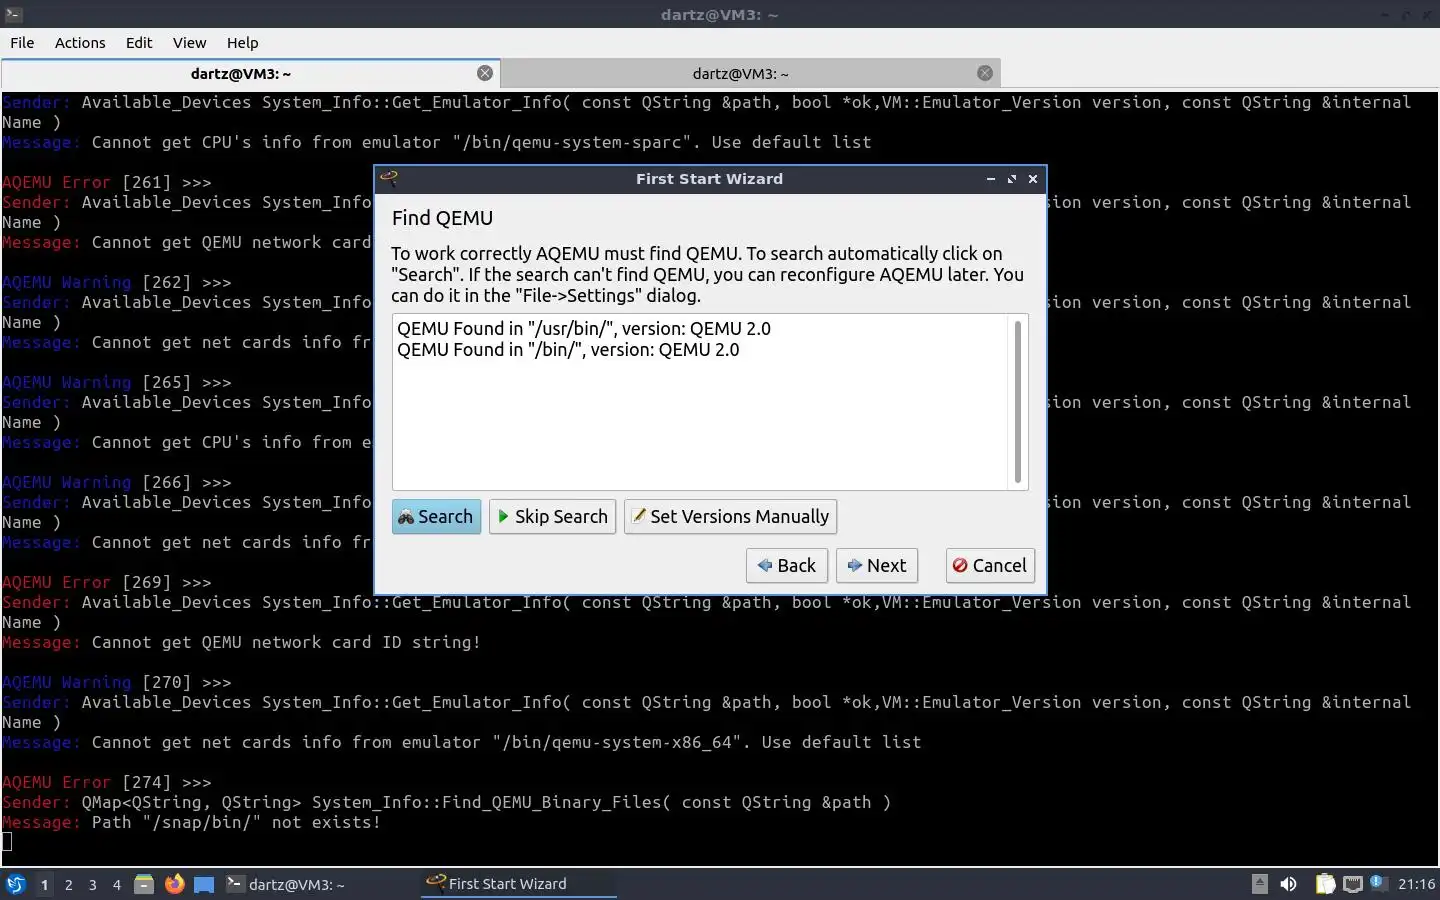Click QEMU search results scrollbar
Screen dimensions: 1440x900
coord(1018,402)
